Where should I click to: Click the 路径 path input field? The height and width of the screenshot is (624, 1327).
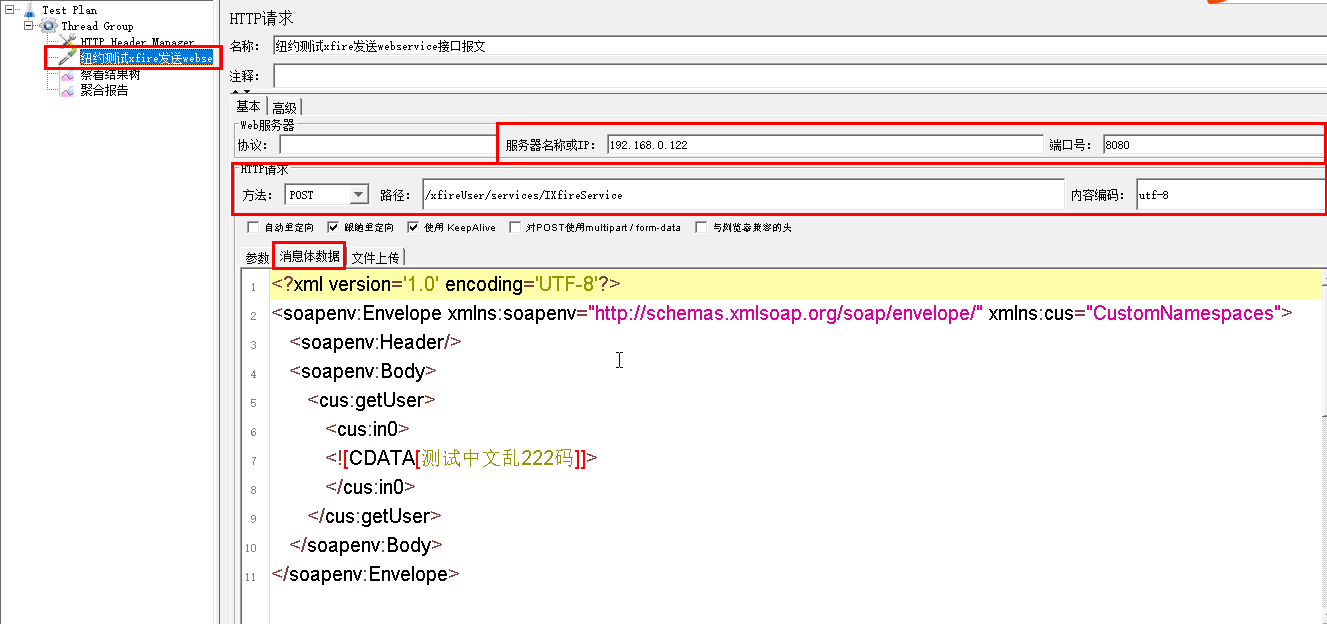coord(743,195)
